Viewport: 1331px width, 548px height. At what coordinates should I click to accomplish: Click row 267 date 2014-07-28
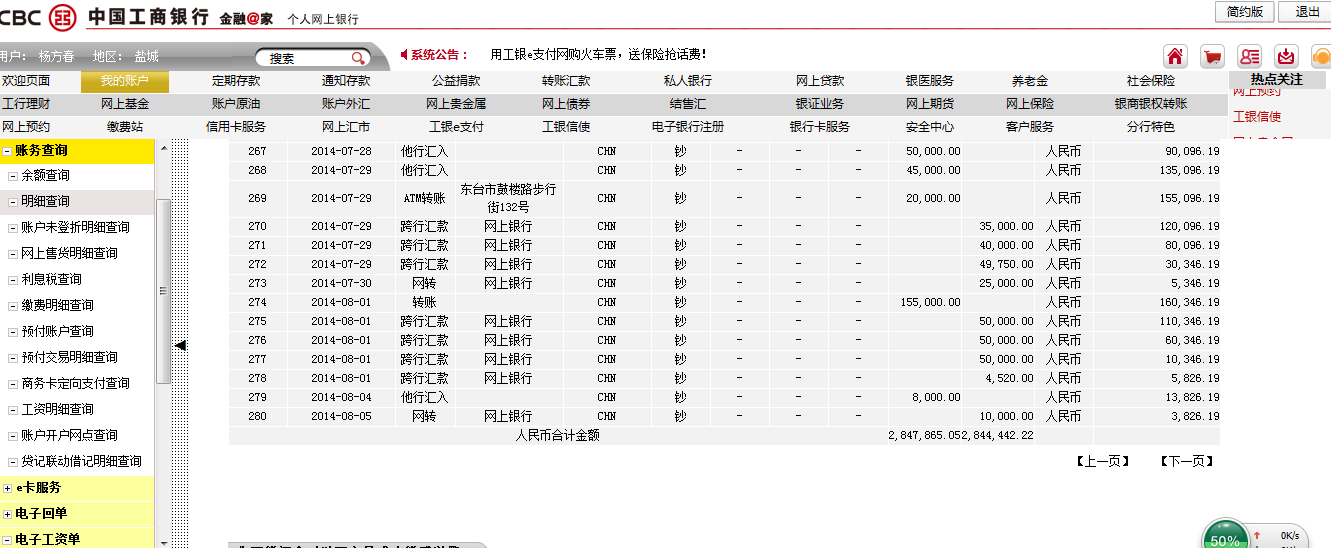(x=341, y=151)
